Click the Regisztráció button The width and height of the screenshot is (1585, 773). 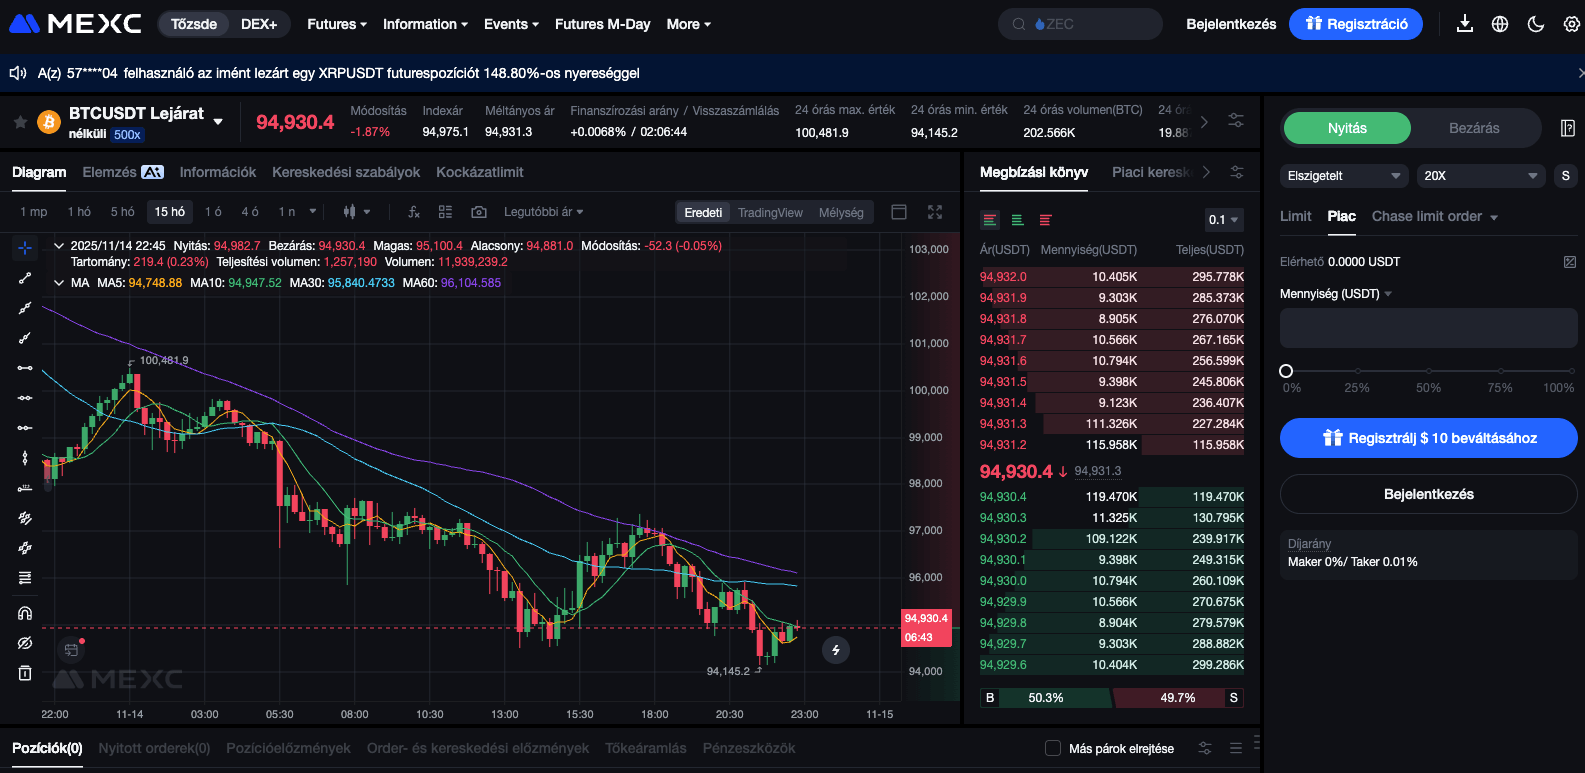1356,24
